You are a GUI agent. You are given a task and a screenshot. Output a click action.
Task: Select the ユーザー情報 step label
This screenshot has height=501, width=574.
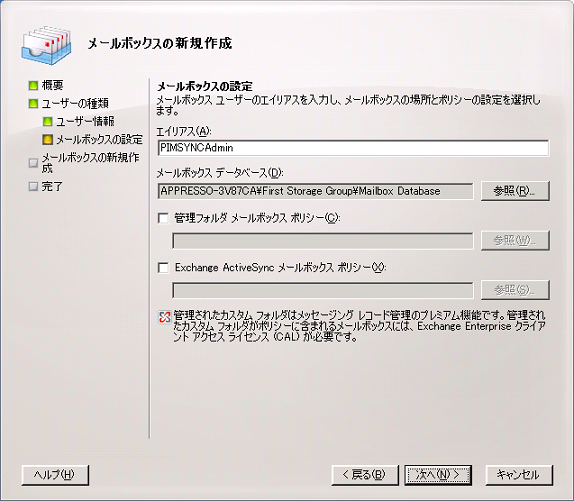[x=85, y=121]
